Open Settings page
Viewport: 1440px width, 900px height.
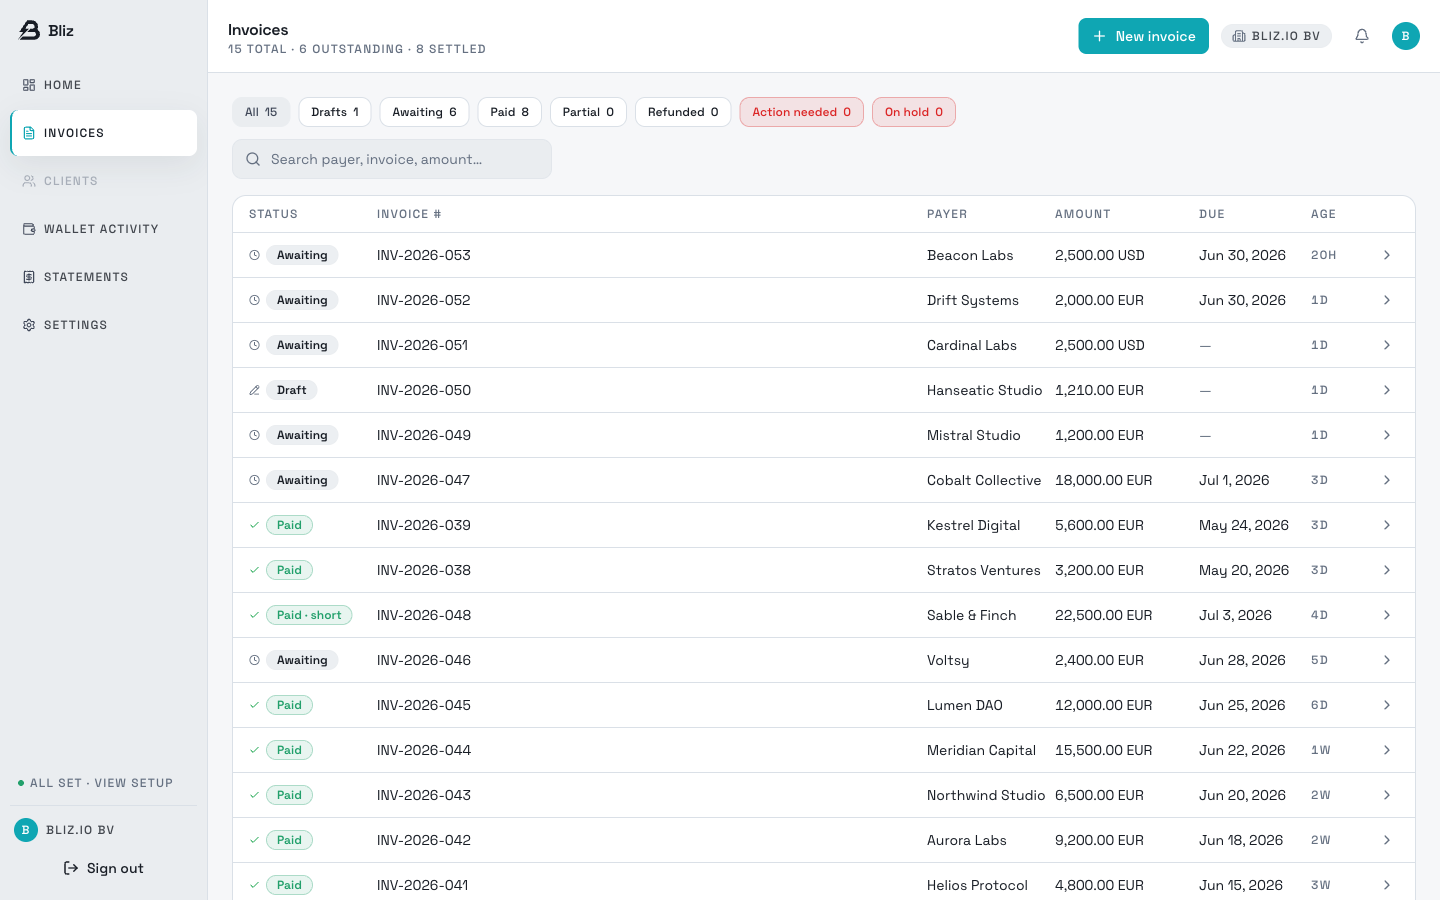(104, 325)
